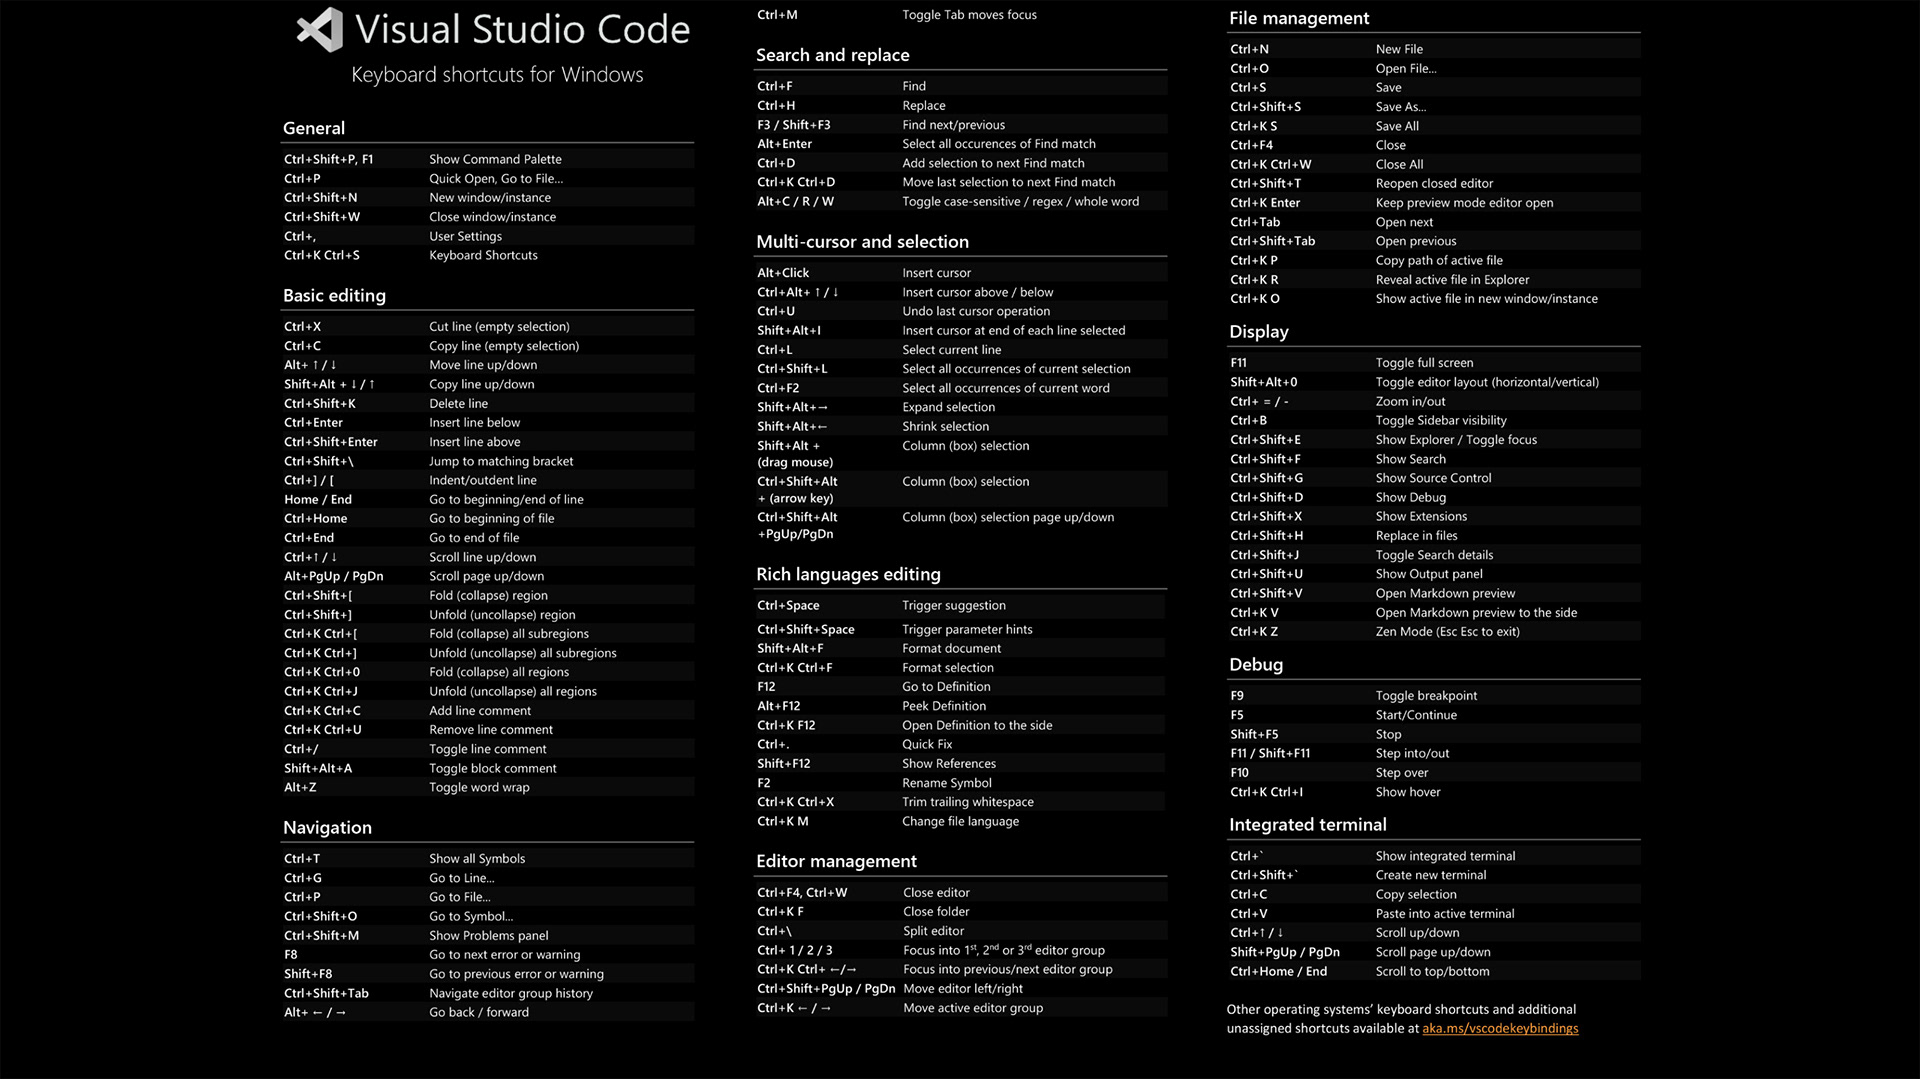Select 'Toggle case-sensitive / regex / whole word'
This screenshot has width=1920, height=1079.
1020,201
